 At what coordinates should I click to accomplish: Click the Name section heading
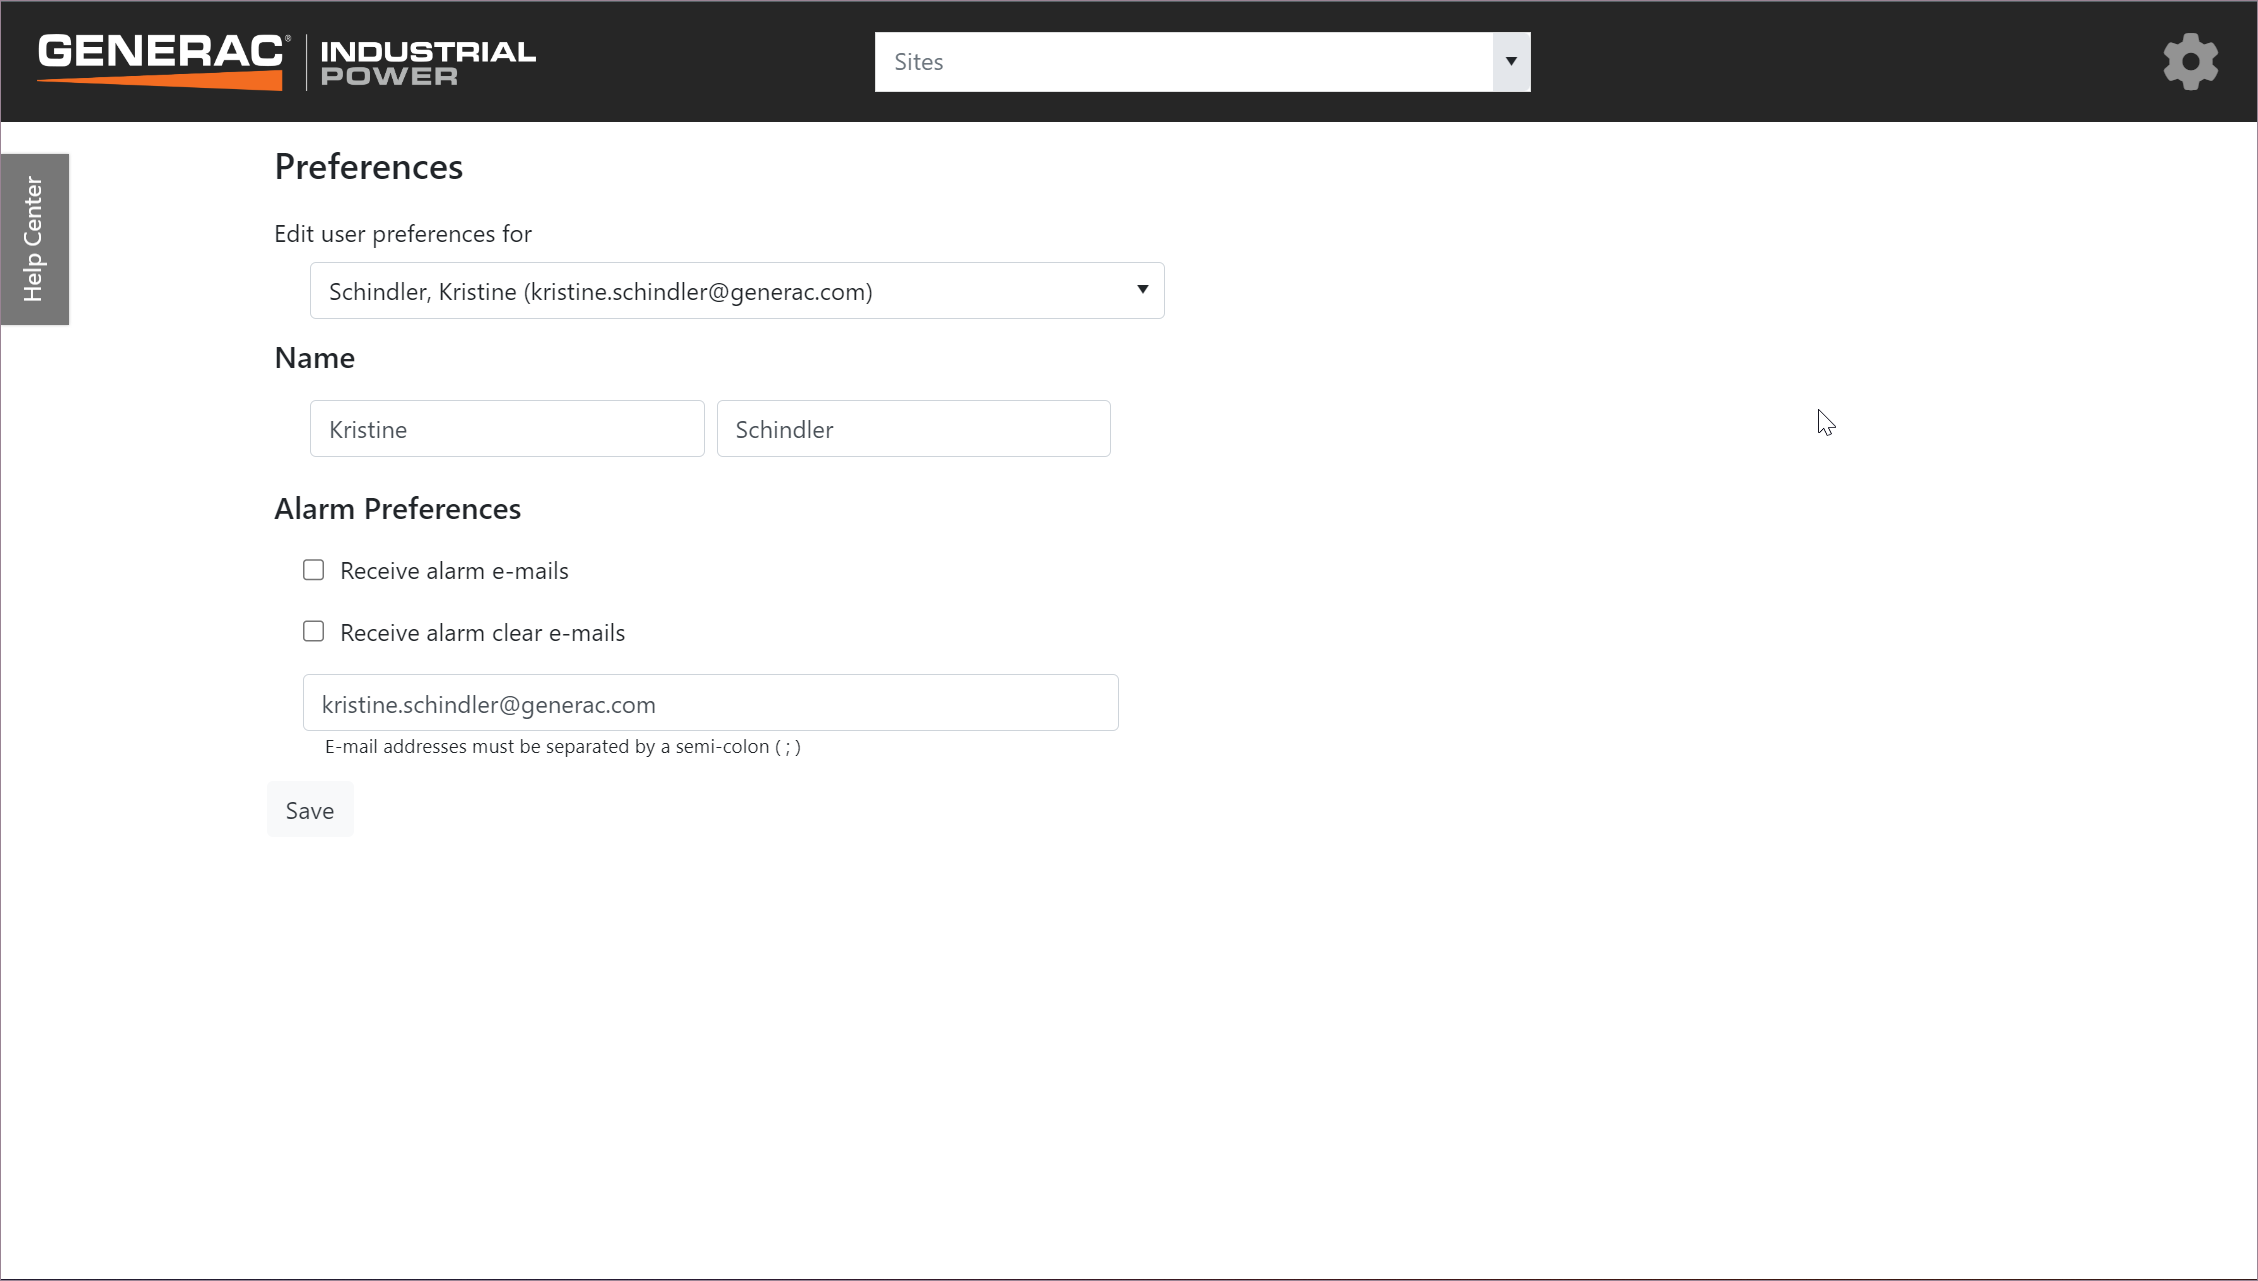(x=314, y=358)
